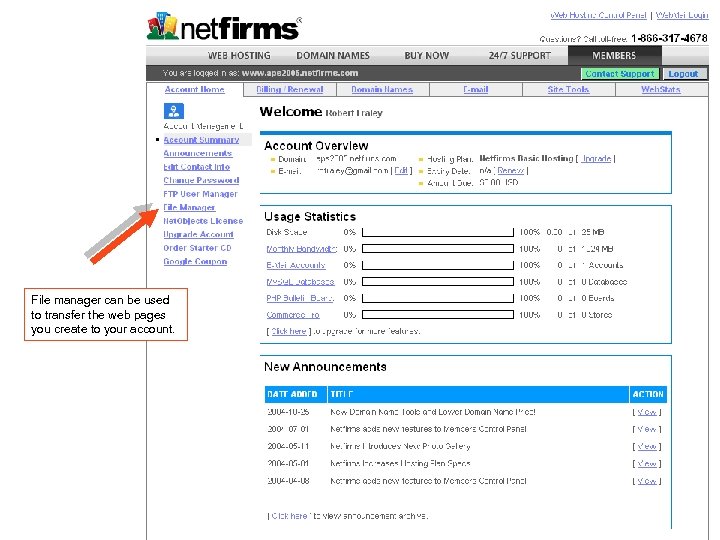The height and width of the screenshot is (540, 720).
Task: Open the Commerce Pro statistics link
Action: (x=293, y=315)
